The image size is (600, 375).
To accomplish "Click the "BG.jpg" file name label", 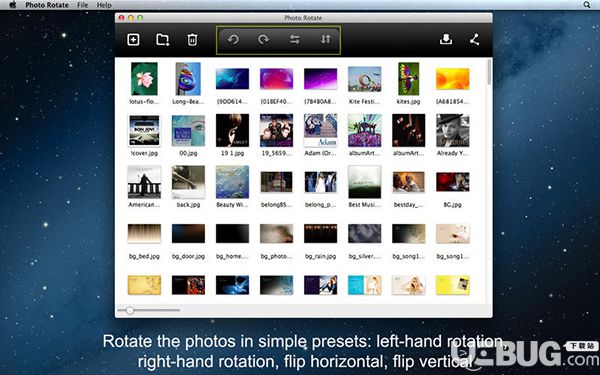I will pos(453,205).
